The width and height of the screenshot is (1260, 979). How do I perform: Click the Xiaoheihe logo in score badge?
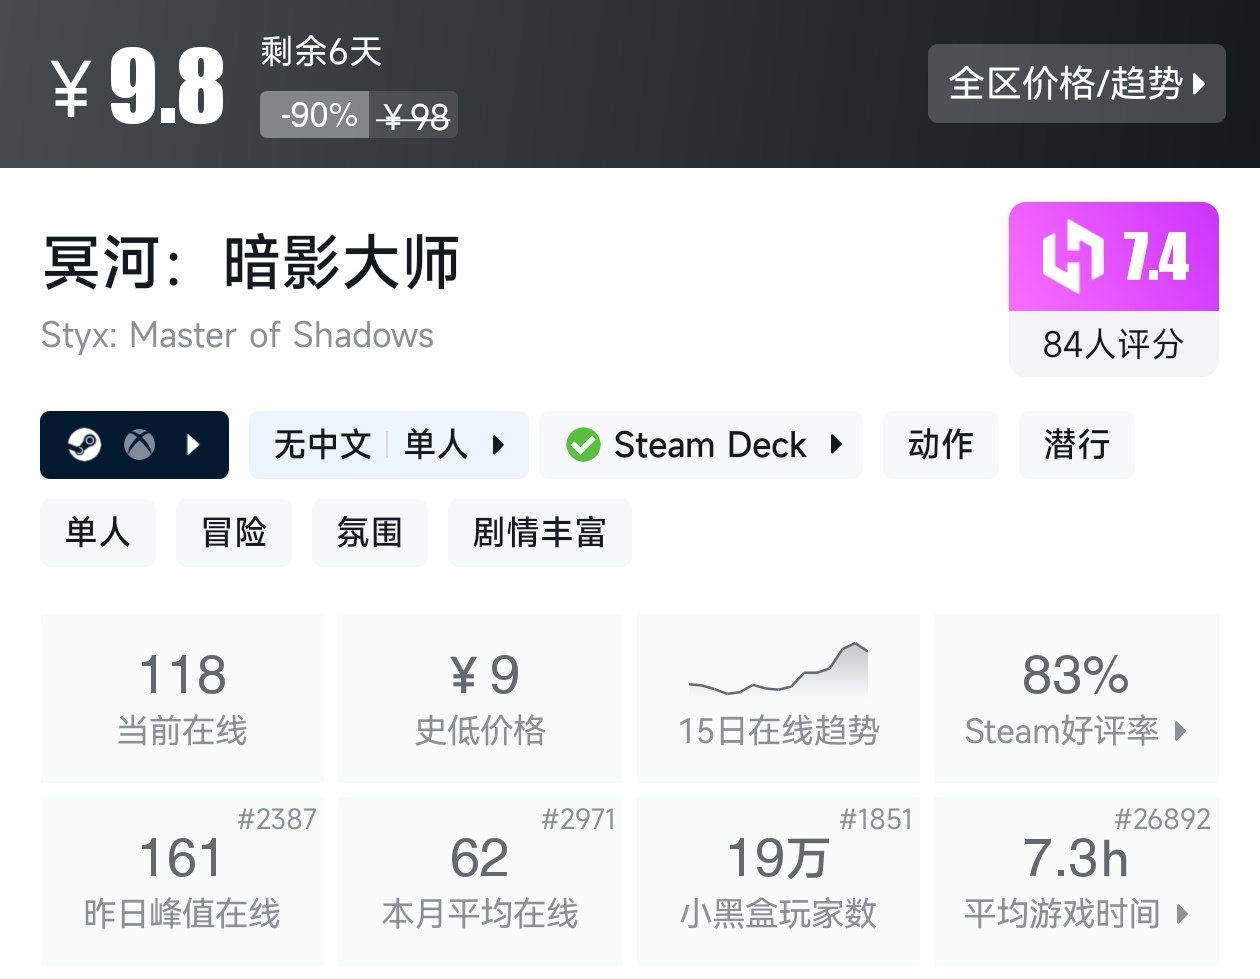pyautogui.click(x=1072, y=258)
